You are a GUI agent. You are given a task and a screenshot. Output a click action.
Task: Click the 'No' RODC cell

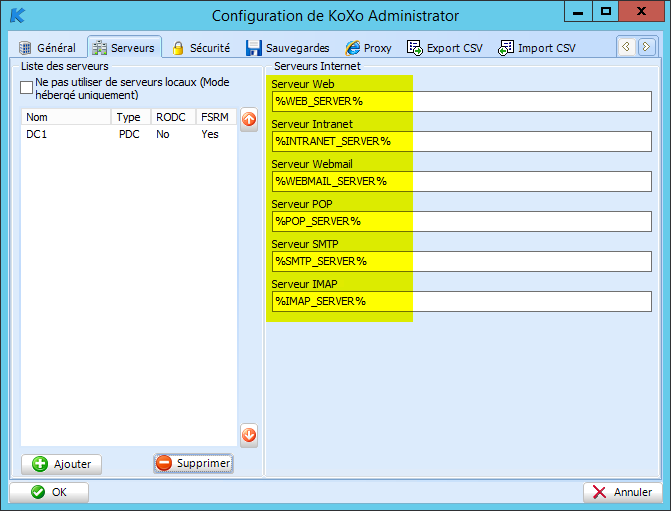(163, 134)
